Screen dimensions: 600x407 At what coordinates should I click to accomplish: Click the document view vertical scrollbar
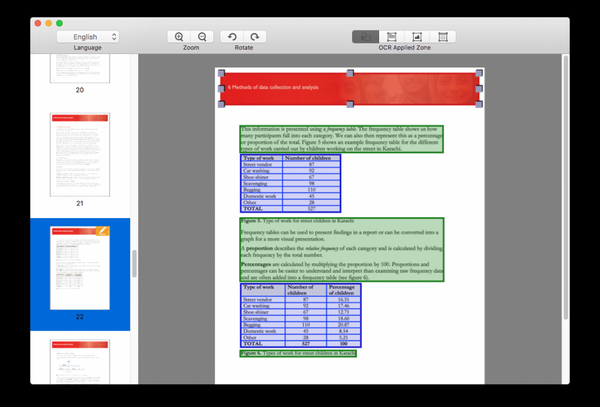(x=566, y=187)
